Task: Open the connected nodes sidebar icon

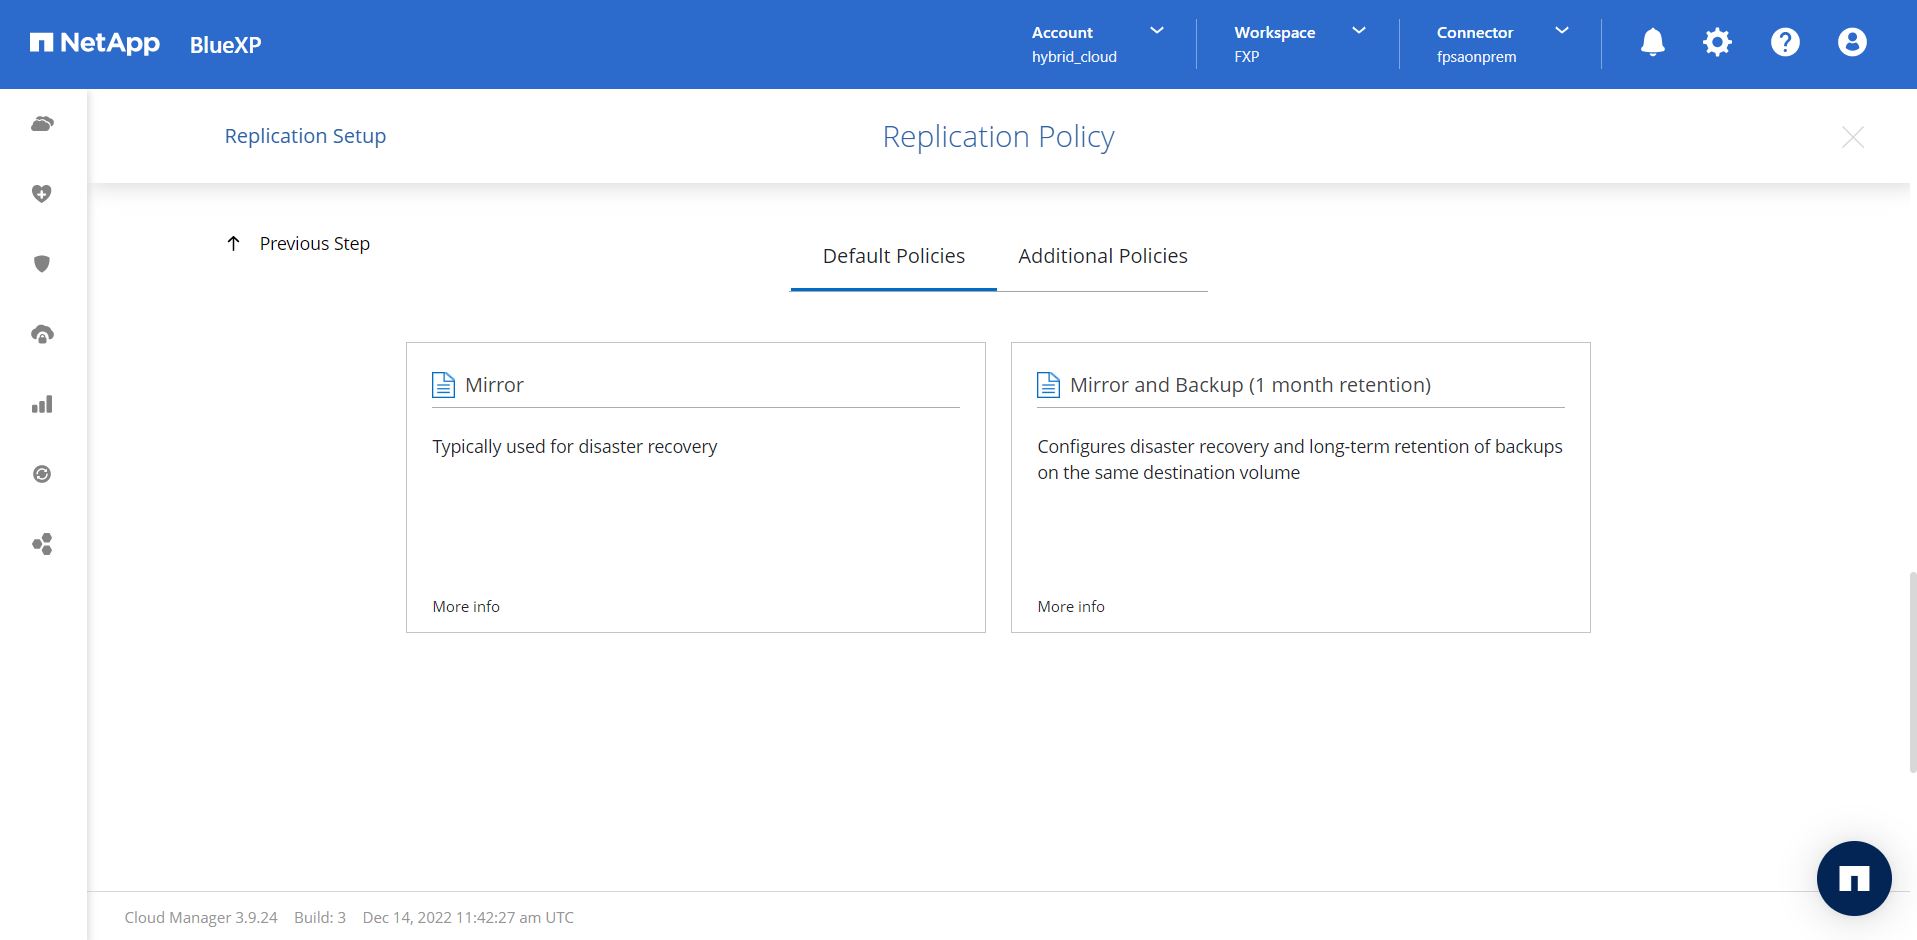Action: pos(42,544)
